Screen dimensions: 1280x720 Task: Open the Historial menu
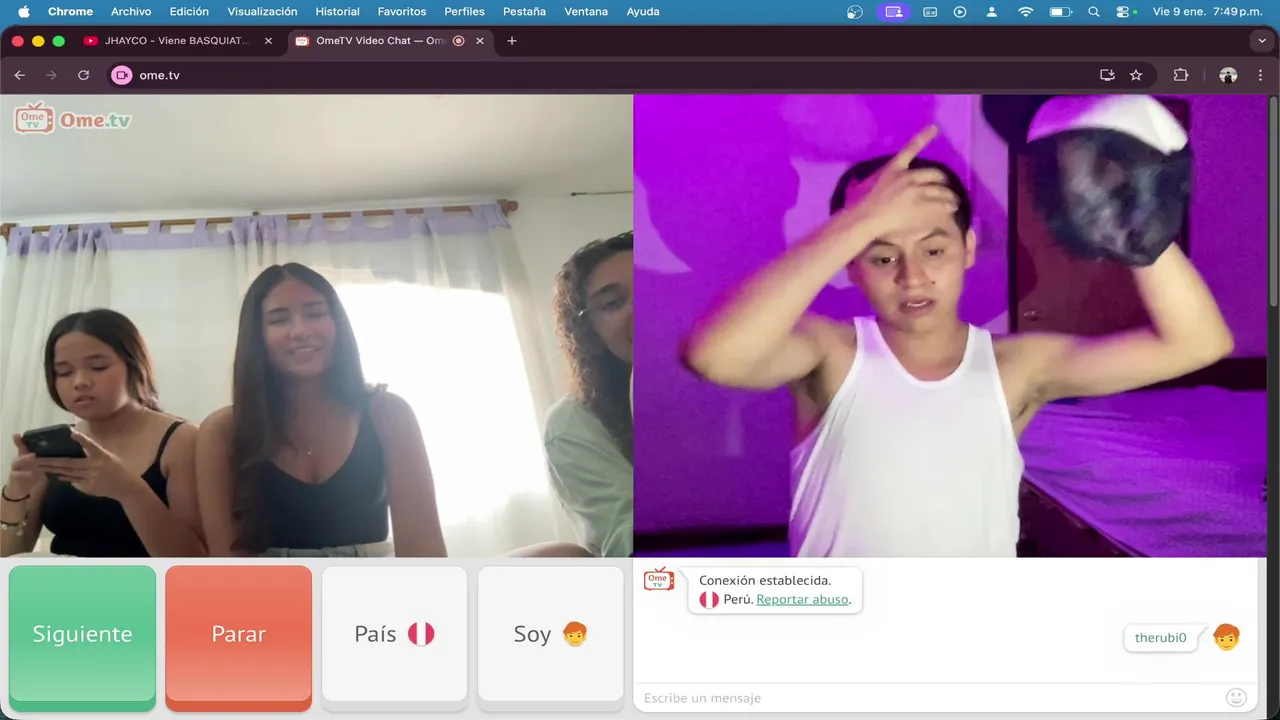337,12
